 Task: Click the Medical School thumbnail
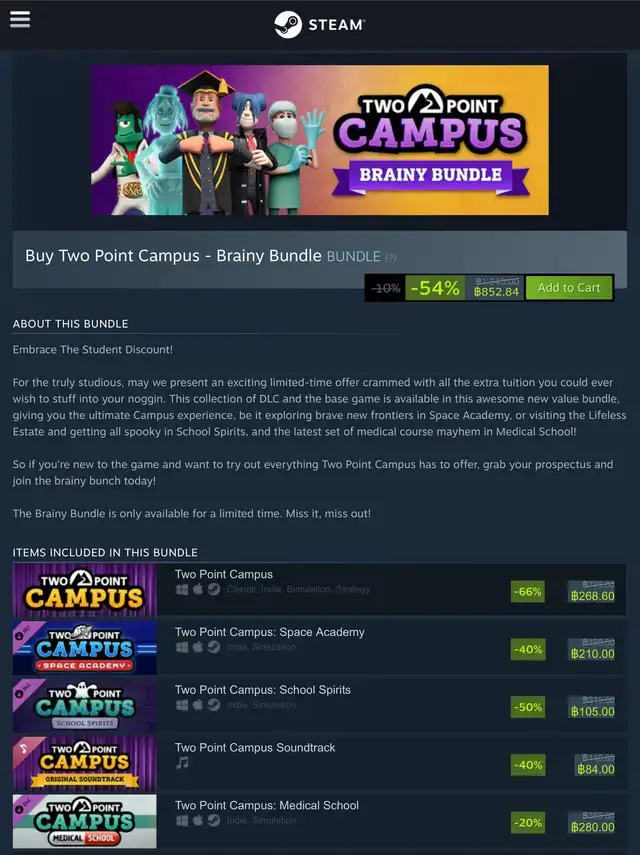click(x=84, y=821)
